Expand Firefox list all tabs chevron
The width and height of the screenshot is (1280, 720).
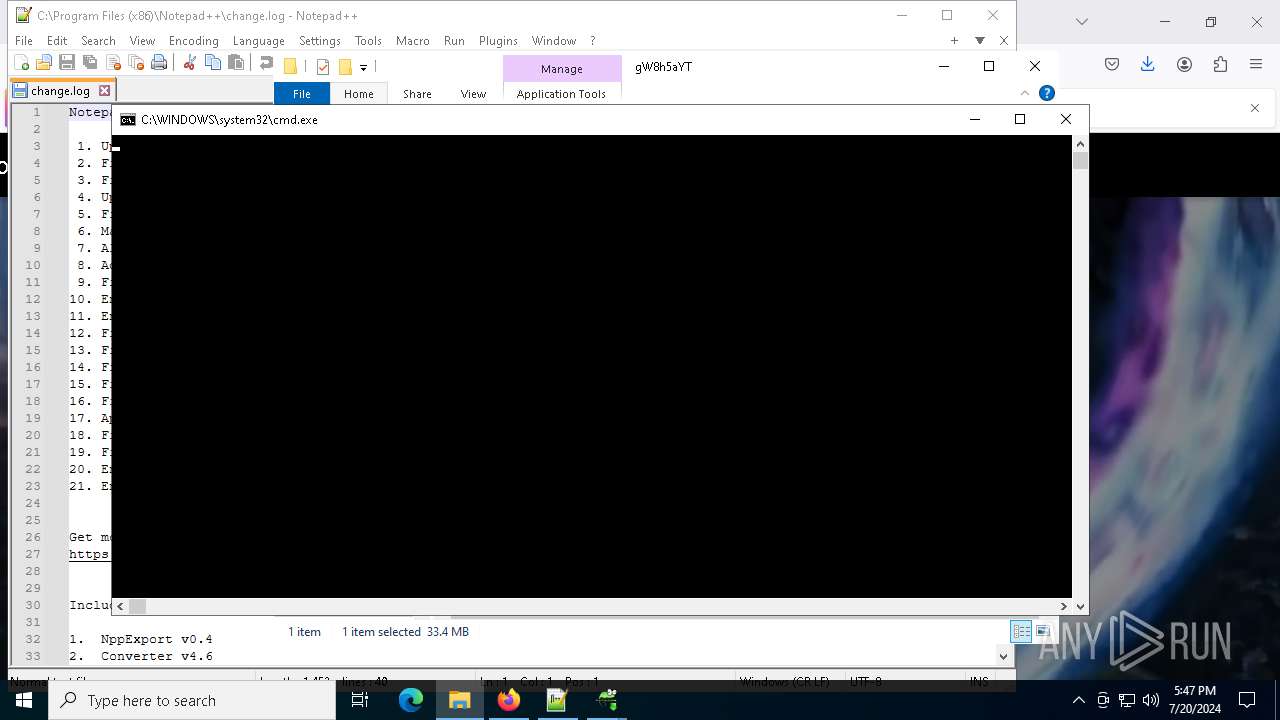(x=1081, y=21)
